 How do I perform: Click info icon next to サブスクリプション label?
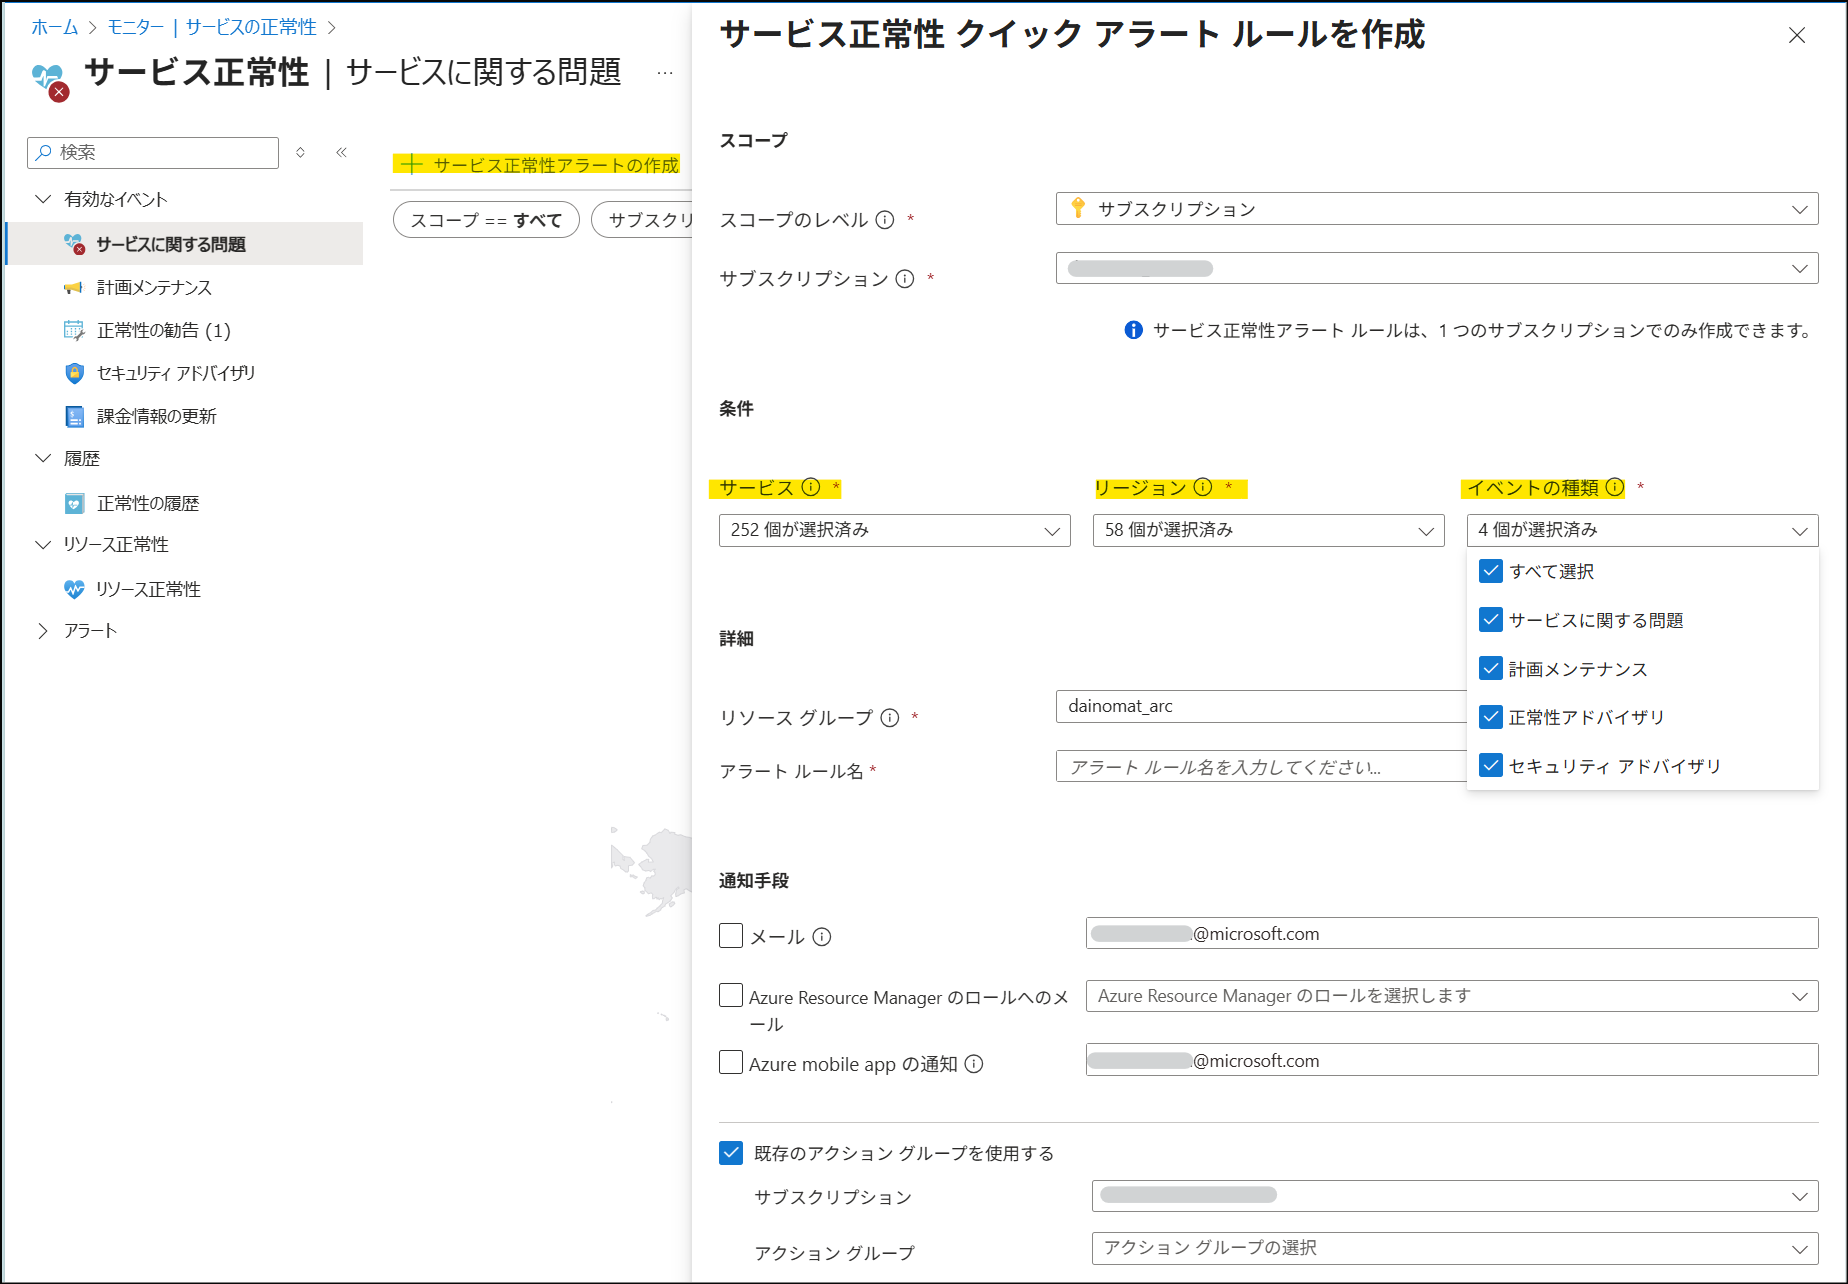click(905, 279)
